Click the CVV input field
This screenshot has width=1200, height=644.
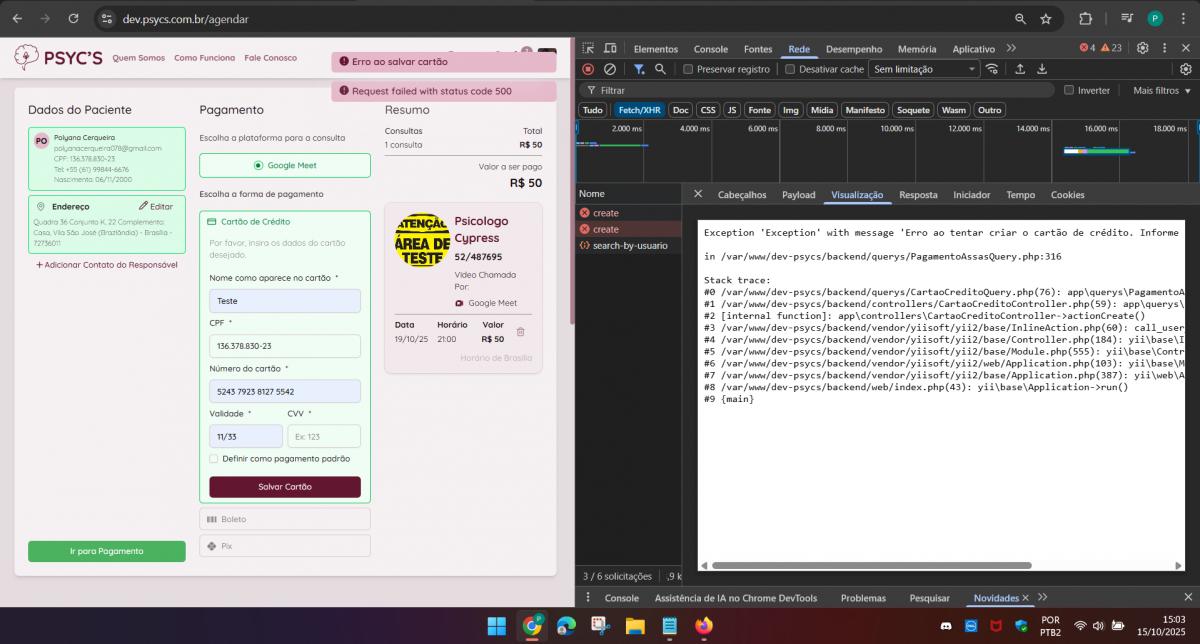pos(324,436)
